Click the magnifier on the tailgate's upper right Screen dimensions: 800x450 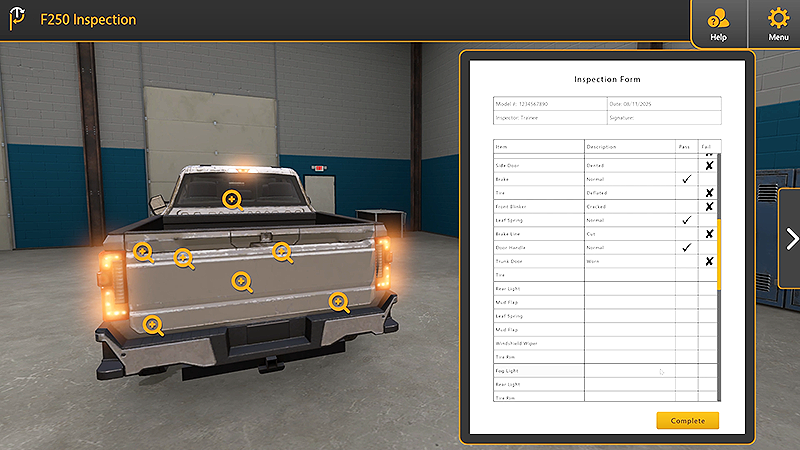[283, 252]
